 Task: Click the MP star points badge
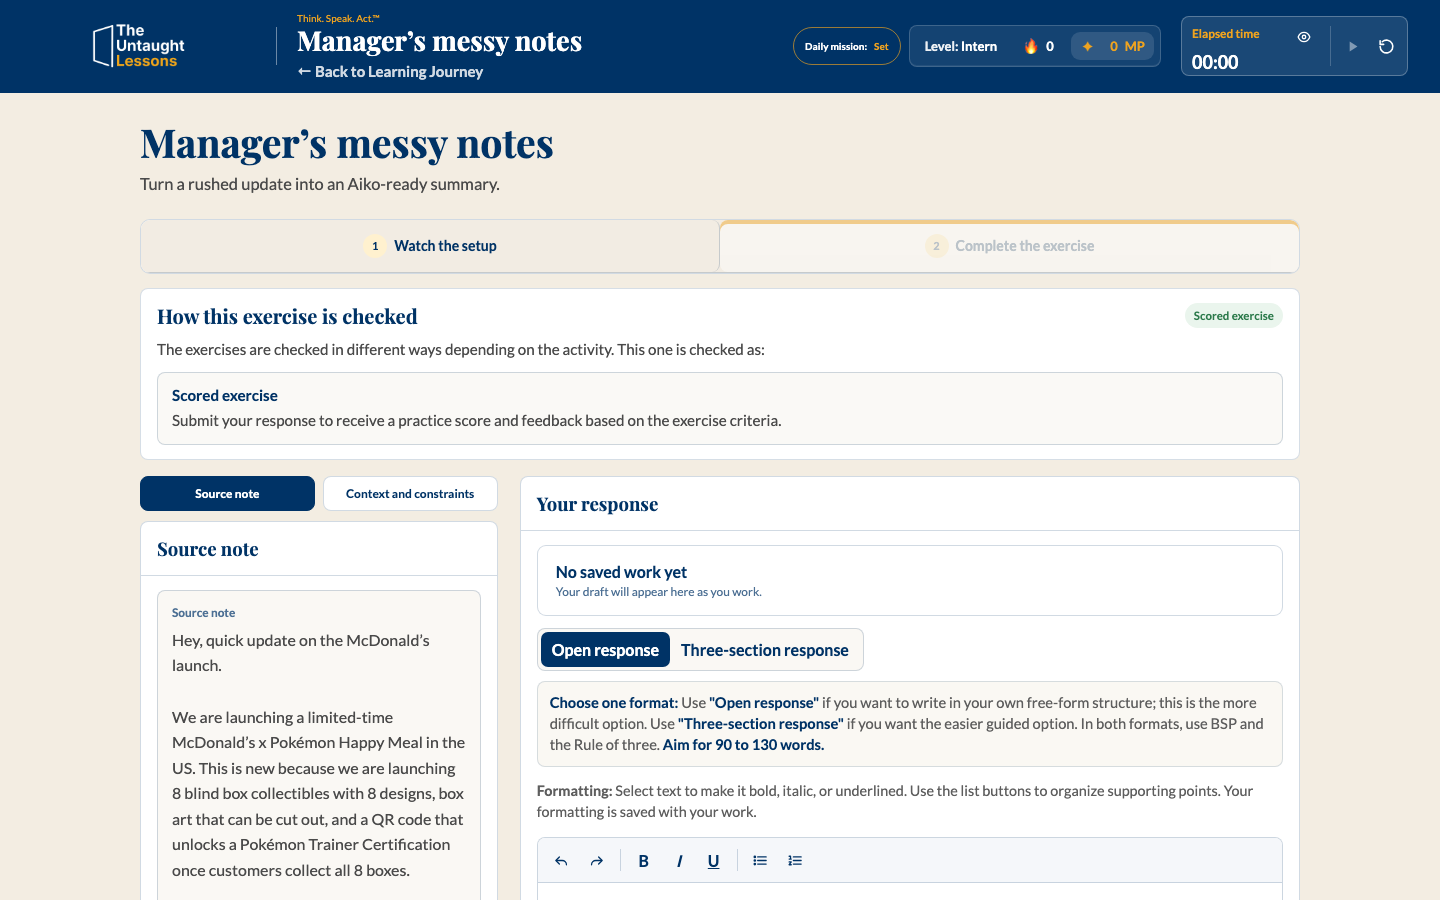(1113, 46)
